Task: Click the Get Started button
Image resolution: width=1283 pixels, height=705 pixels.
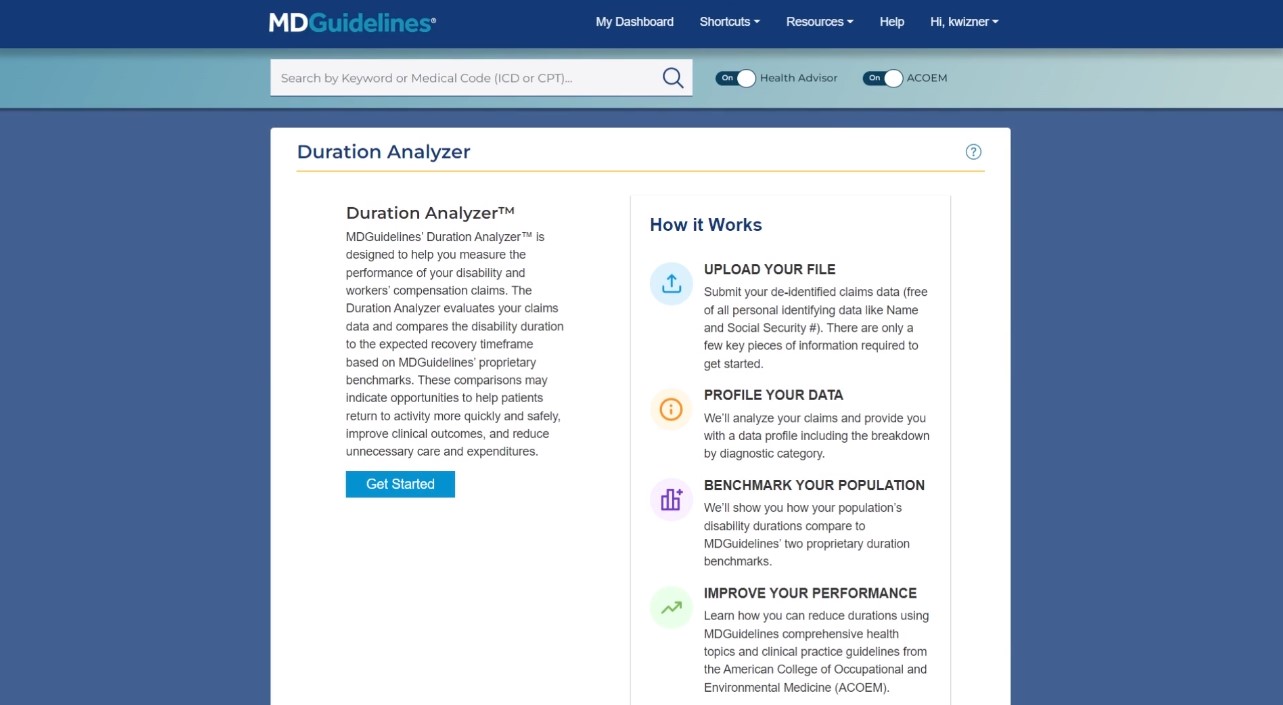Action: [400, 483]
